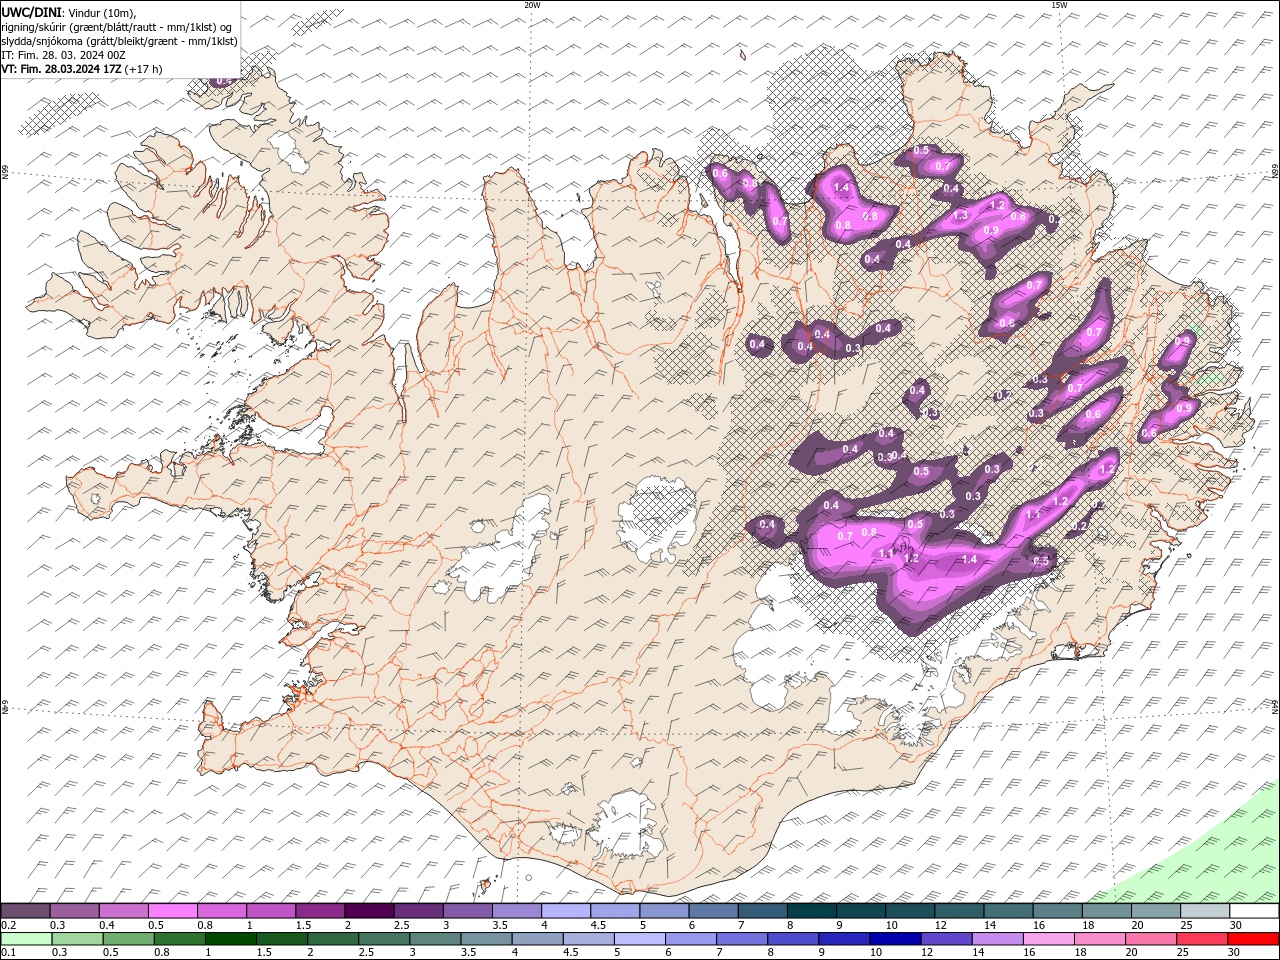Click the light pink 16 swatch in lower legend
This screenshot has height=960, width=1280.
coord(1048,938)
